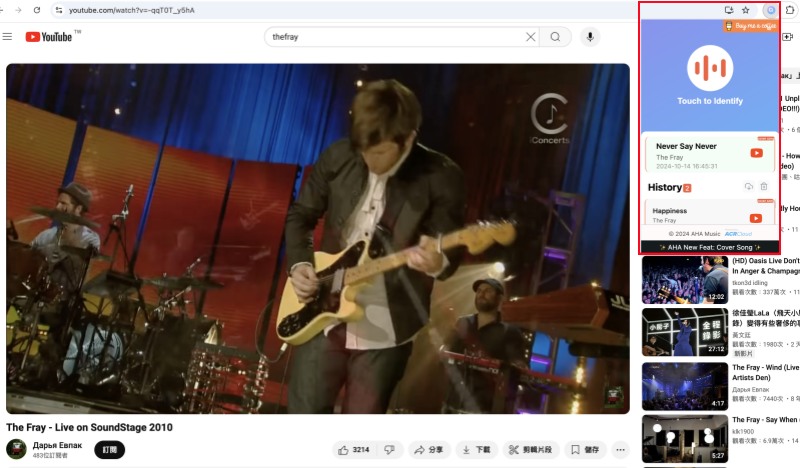Viewport: 800px width, 468px height.
Task: Subscribe to the channel with 訂閱 button
Action: click(x=110, y=450)
